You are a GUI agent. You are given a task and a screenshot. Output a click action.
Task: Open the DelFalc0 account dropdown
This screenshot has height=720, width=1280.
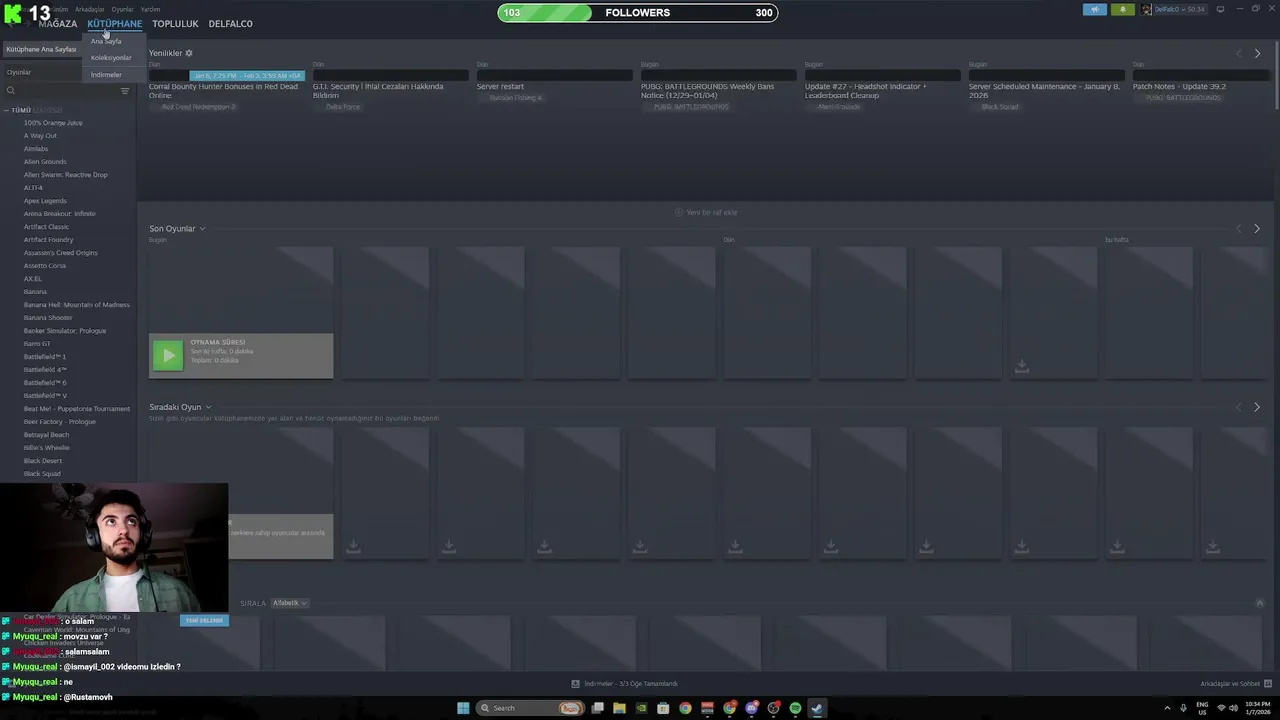(x=1174, y=9)
